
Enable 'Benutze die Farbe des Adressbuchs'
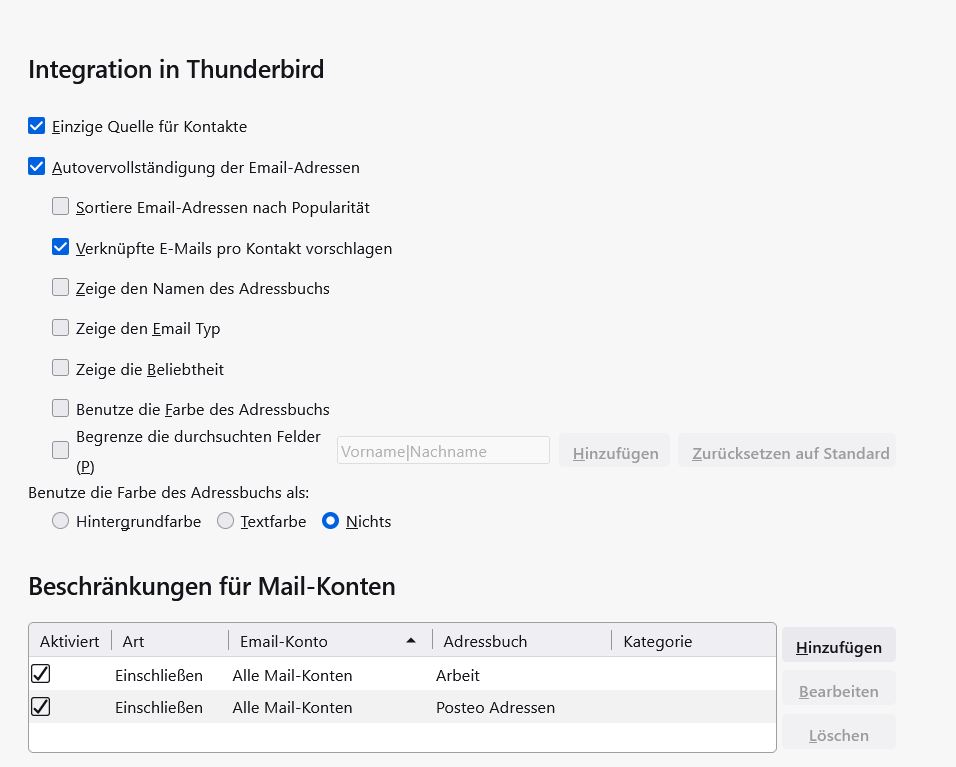pyautogui.click(x=61, y=408)
